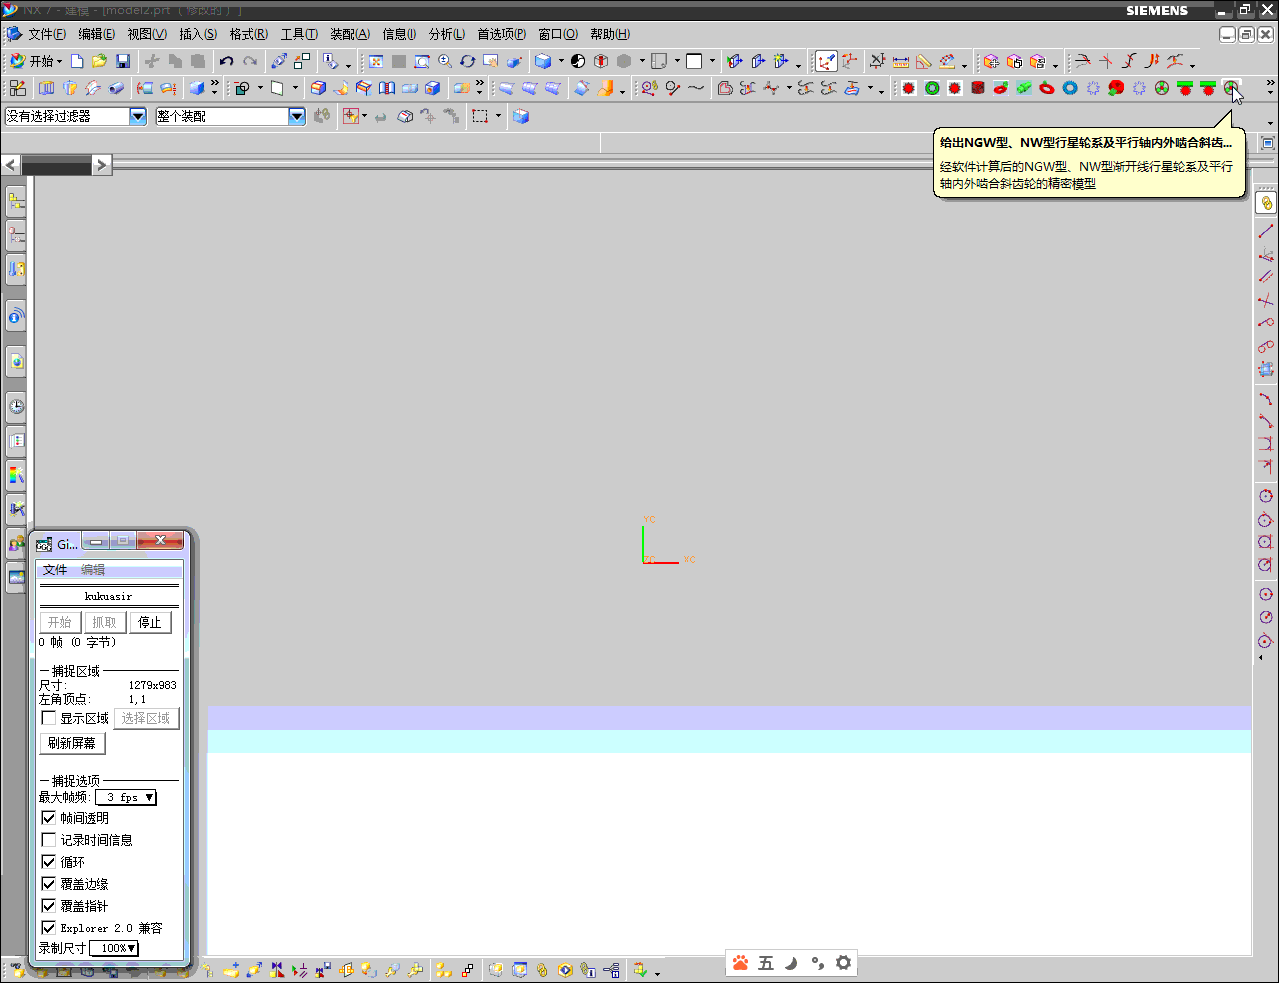Image resolution: width=1279 pixels, height=983 pixels.
Task: Click the line tool in right toolbar
Action: [1266, 231]
